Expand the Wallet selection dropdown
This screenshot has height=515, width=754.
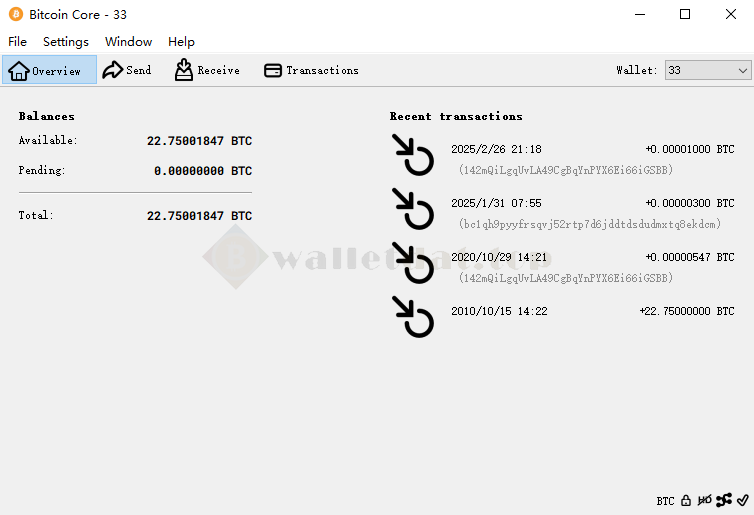point(708,70)
